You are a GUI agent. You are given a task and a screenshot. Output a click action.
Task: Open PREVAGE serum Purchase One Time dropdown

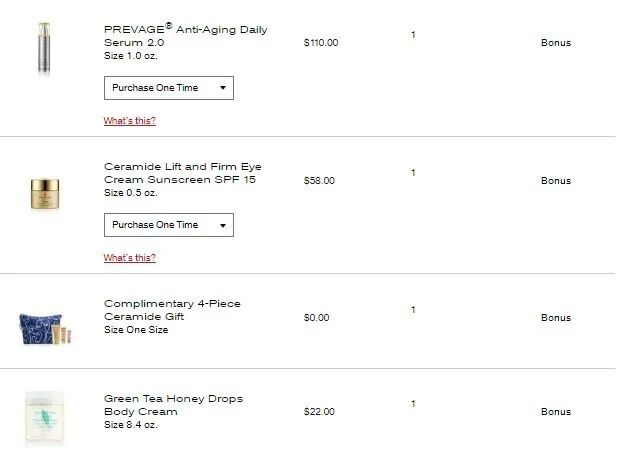160,88
